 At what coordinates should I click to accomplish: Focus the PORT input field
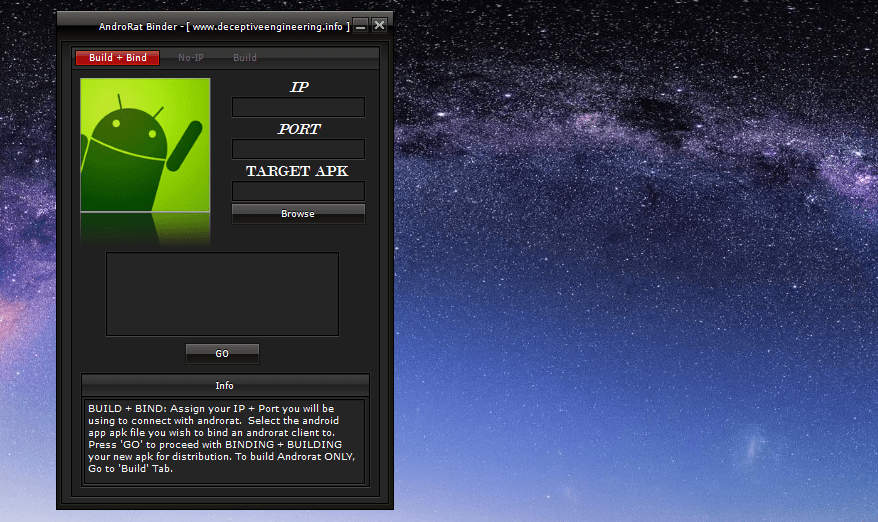click(x=298, y=149)
